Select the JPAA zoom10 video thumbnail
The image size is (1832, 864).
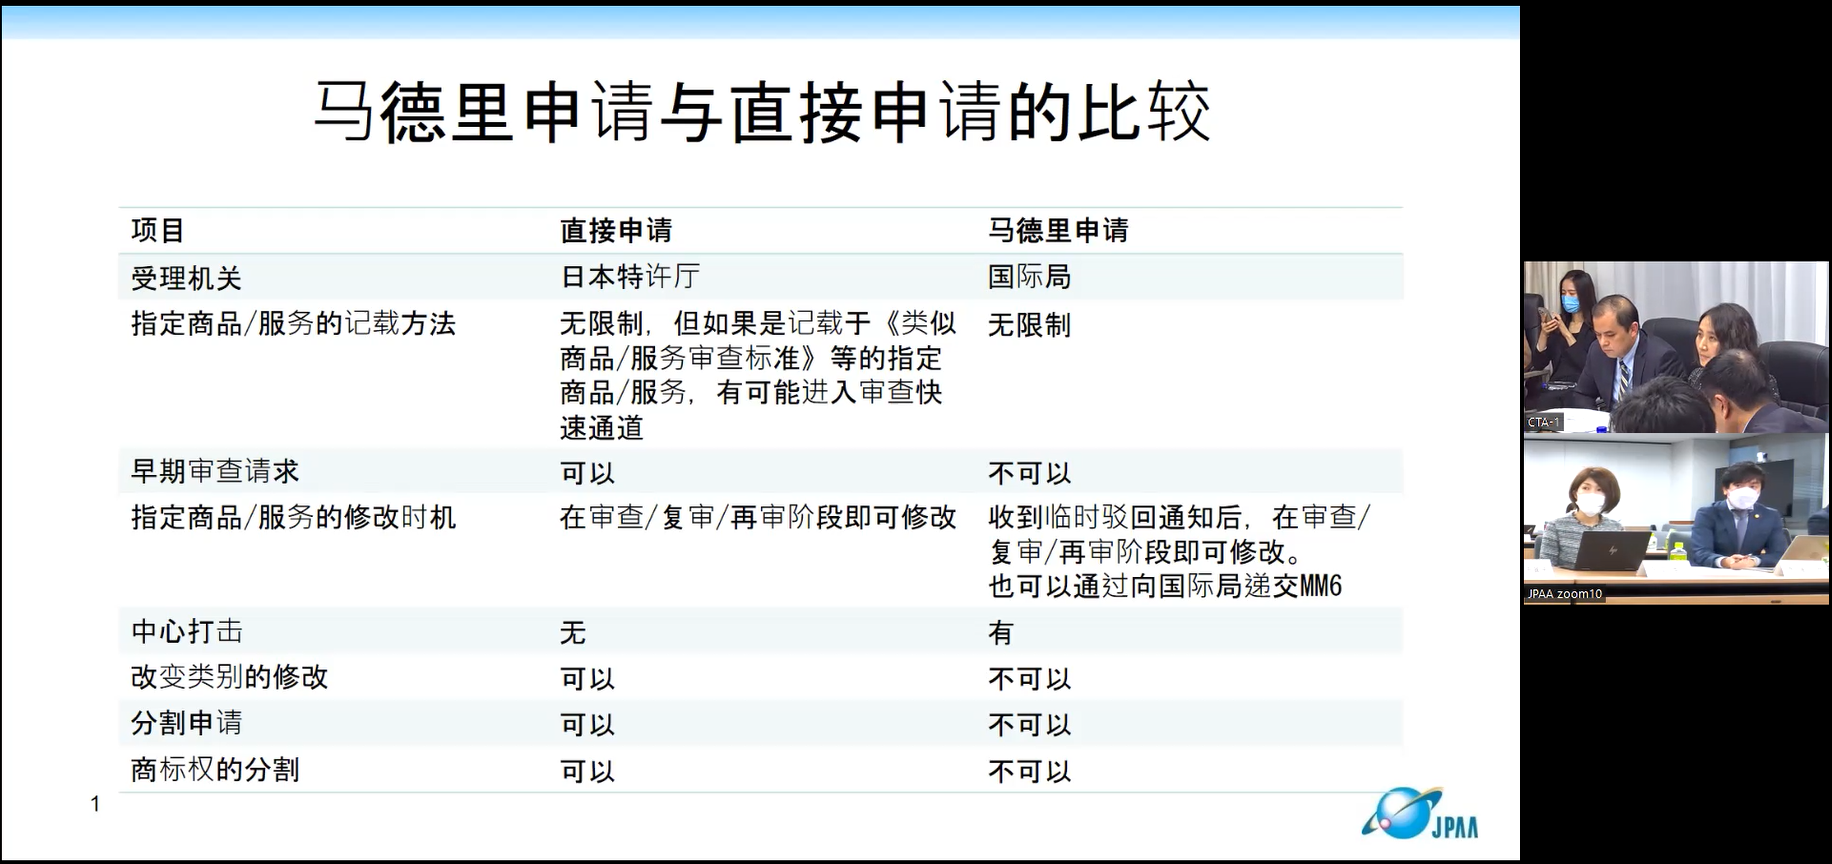[1675, 518]
